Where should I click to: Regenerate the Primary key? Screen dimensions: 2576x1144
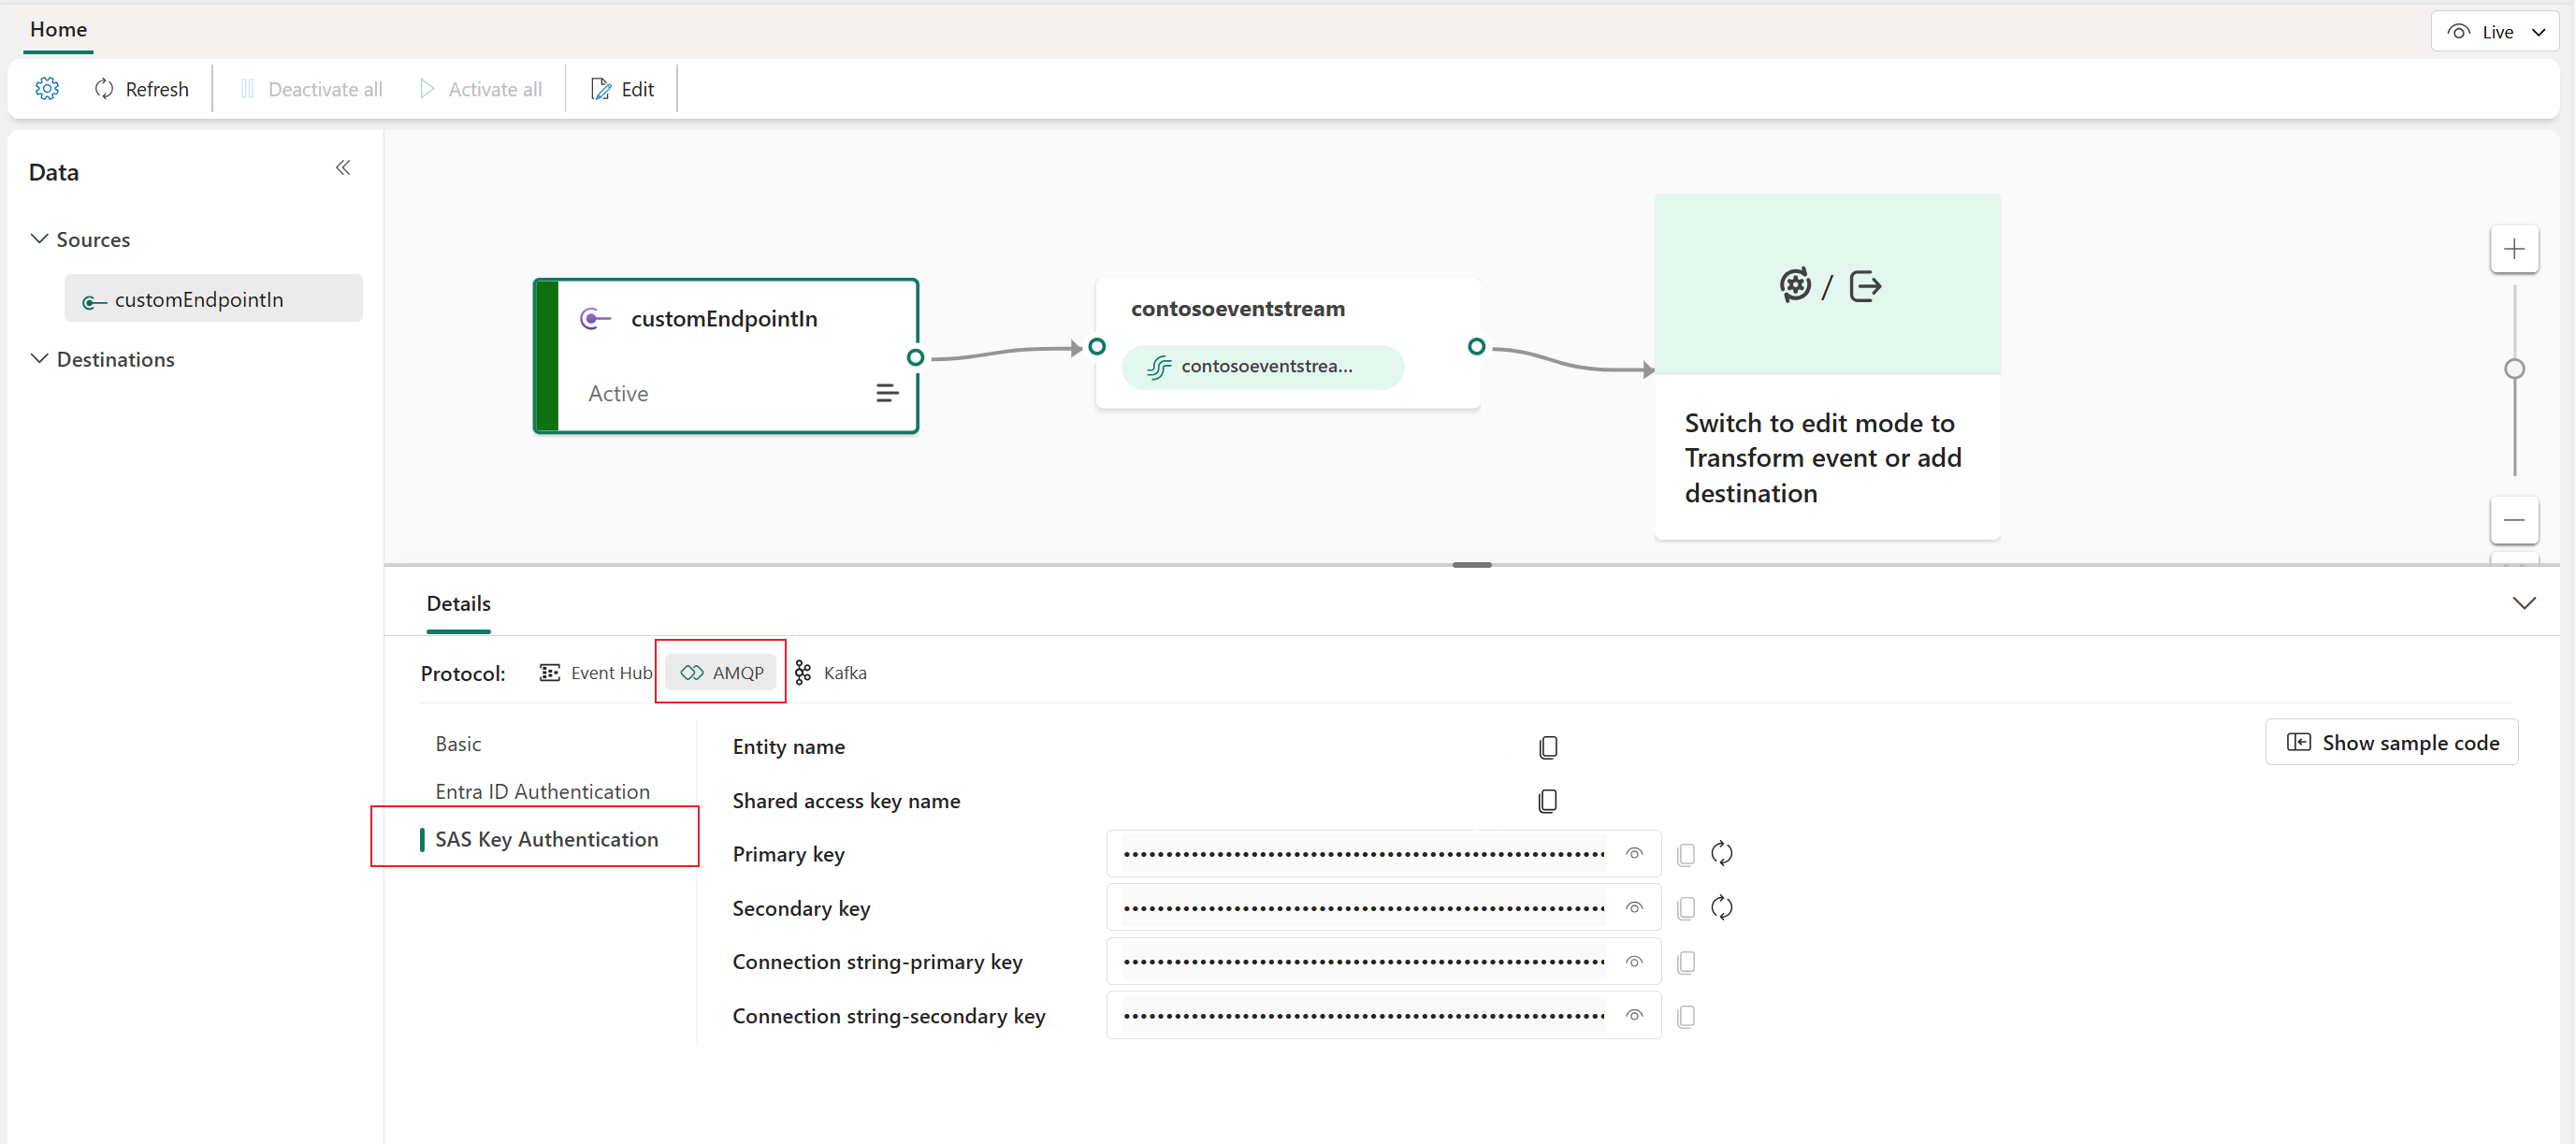click(x=1722, y=853)
